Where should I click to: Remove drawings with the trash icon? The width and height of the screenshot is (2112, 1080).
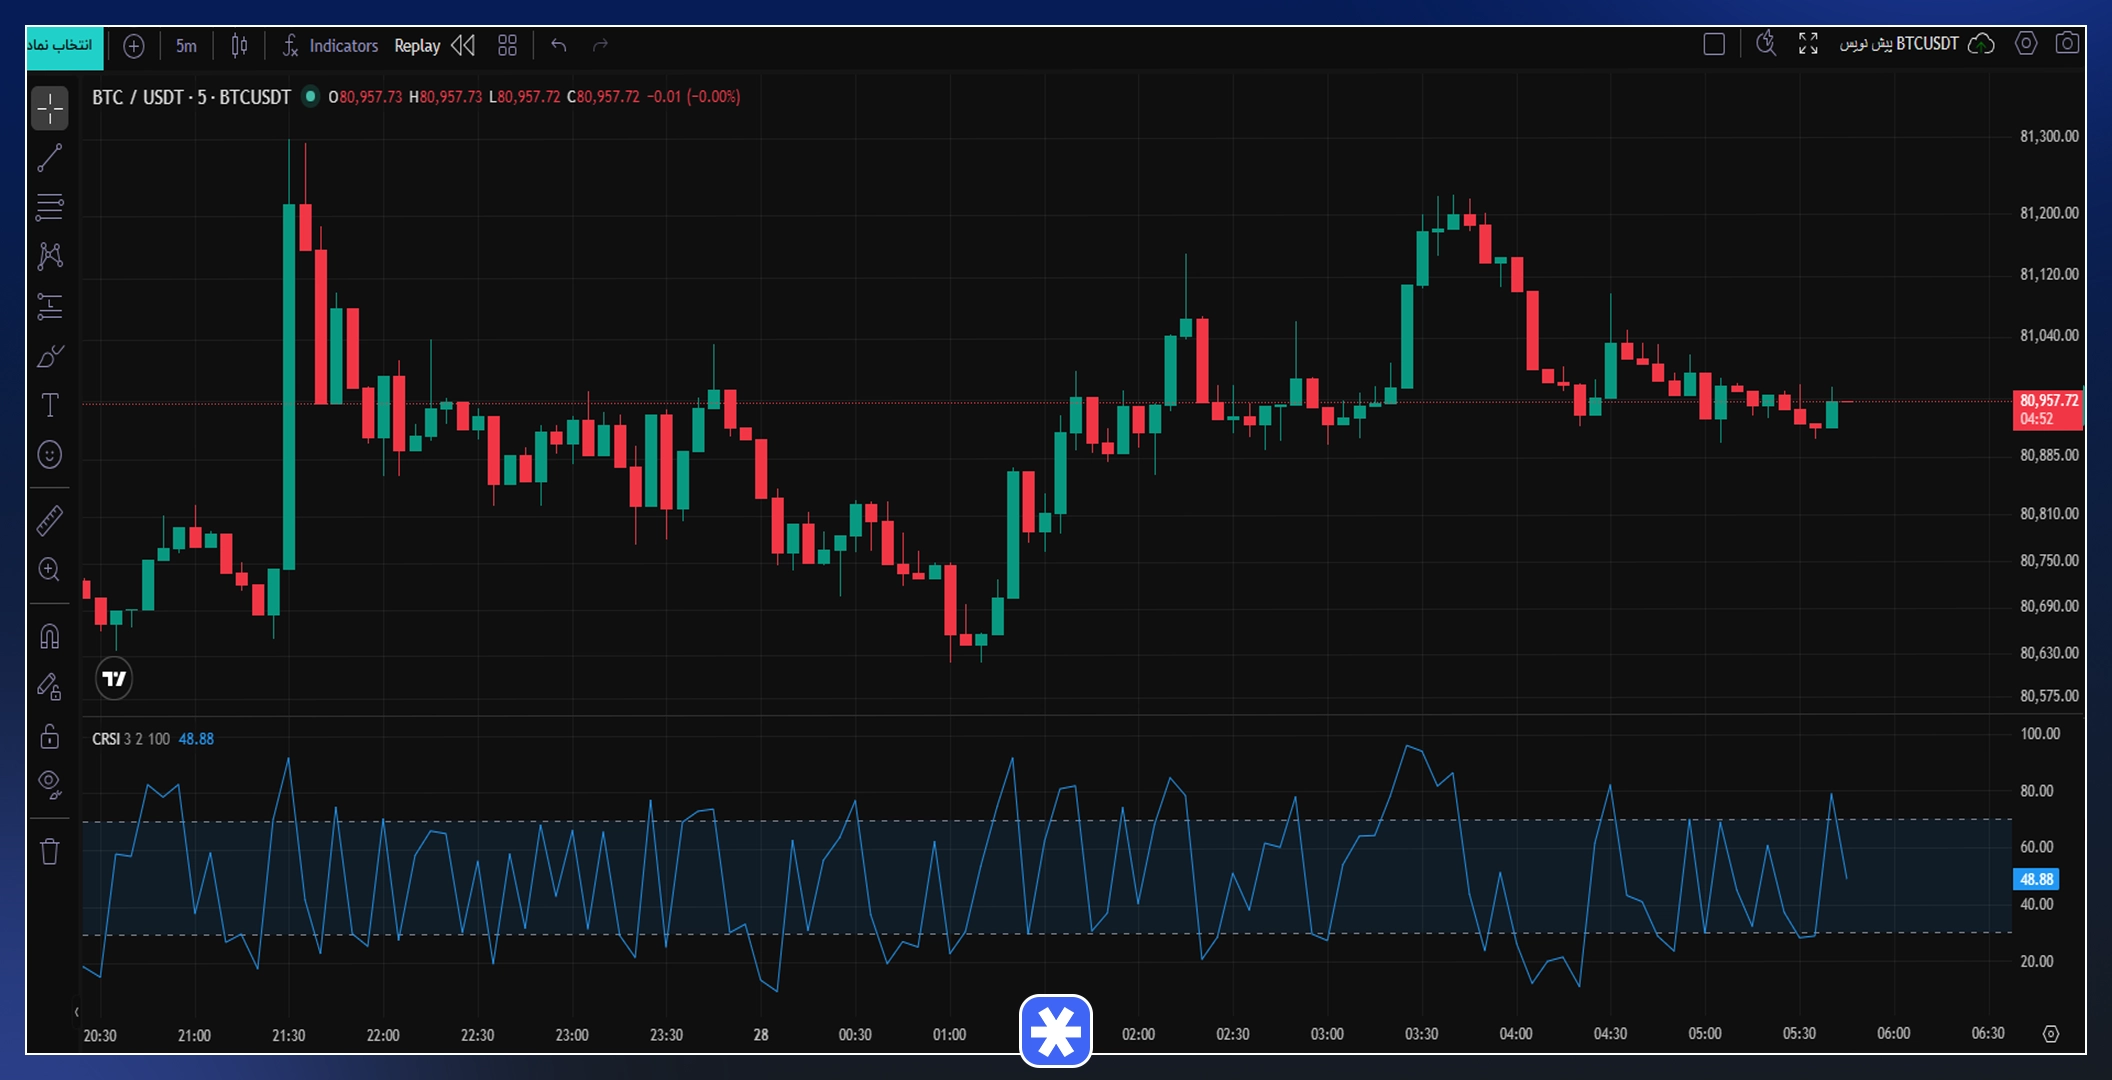point(50,852)
